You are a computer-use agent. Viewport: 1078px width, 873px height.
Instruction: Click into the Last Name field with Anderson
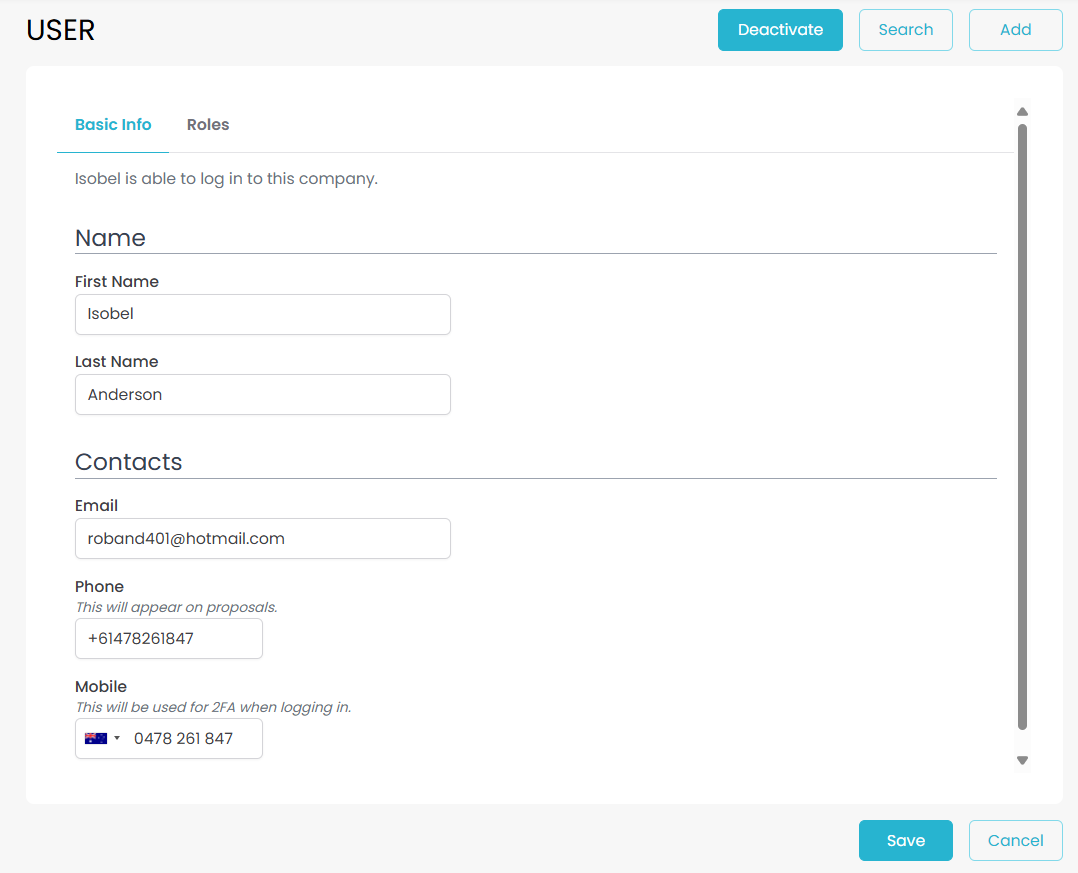coord(262,395)
